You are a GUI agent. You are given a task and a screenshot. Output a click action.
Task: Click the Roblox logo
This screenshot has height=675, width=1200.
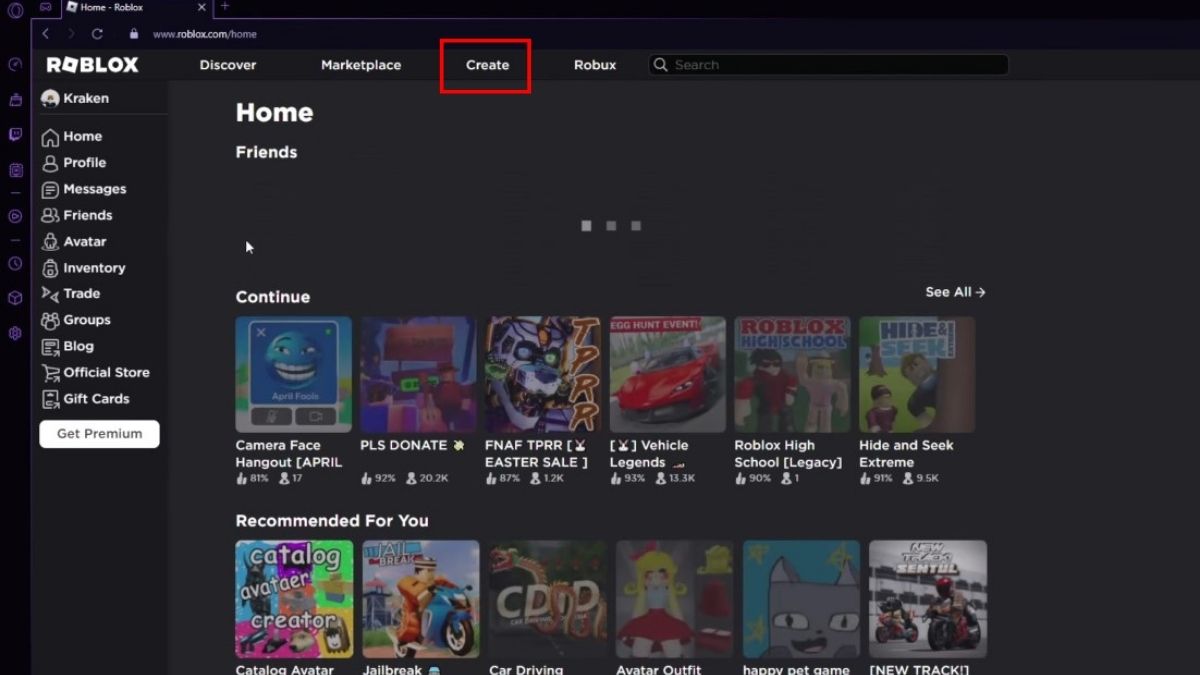point(92,65)
